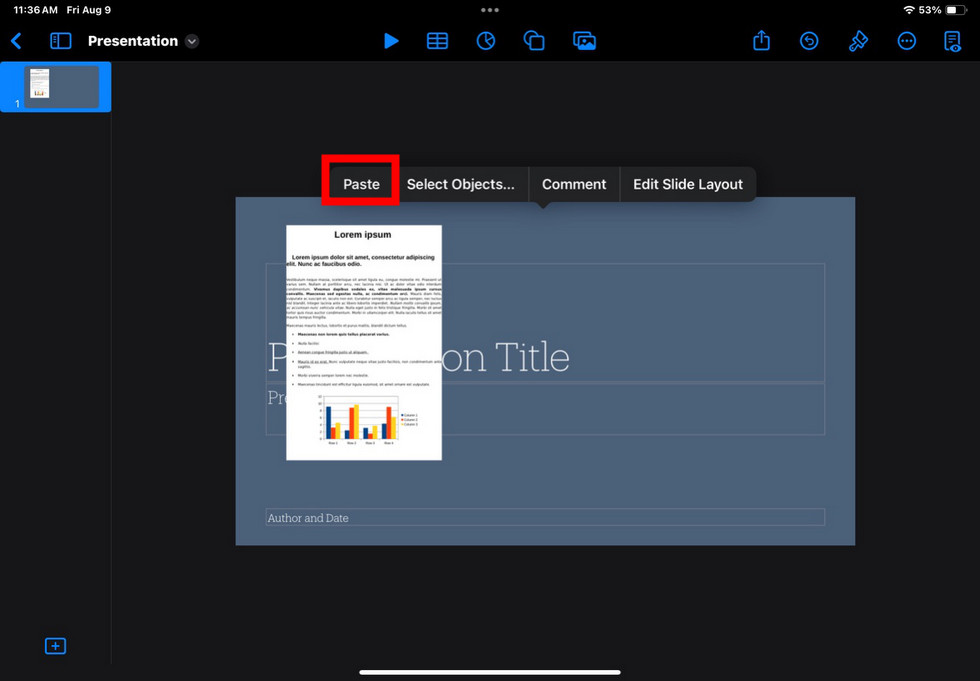Share the presentation
The height and width of the screenshot is (681, 980).
tap(761, 41)
